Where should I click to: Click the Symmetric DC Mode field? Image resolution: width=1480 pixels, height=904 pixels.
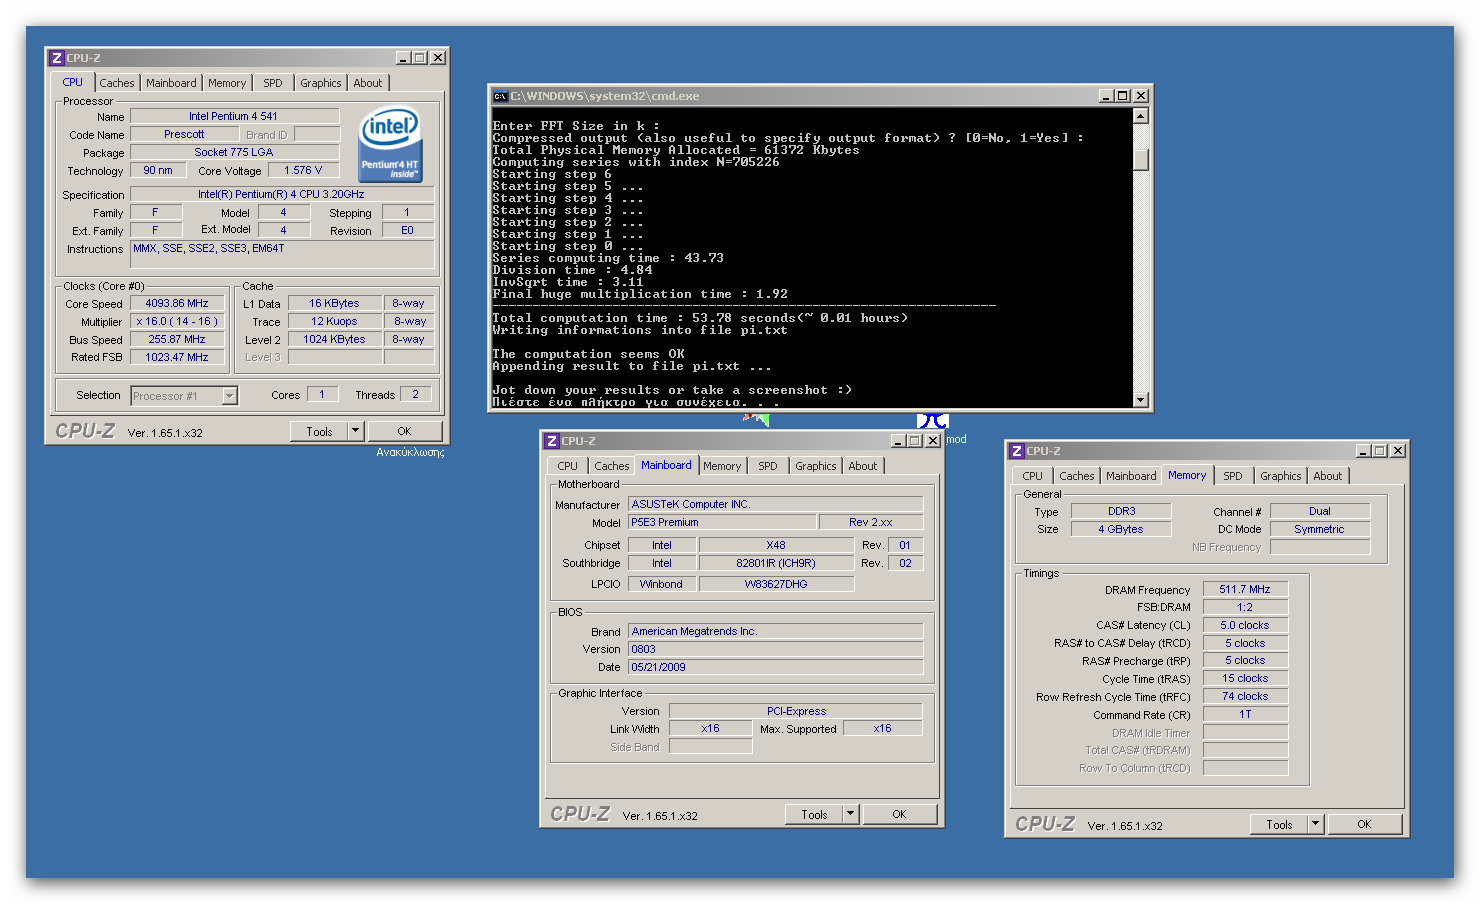coord(1320,529)
